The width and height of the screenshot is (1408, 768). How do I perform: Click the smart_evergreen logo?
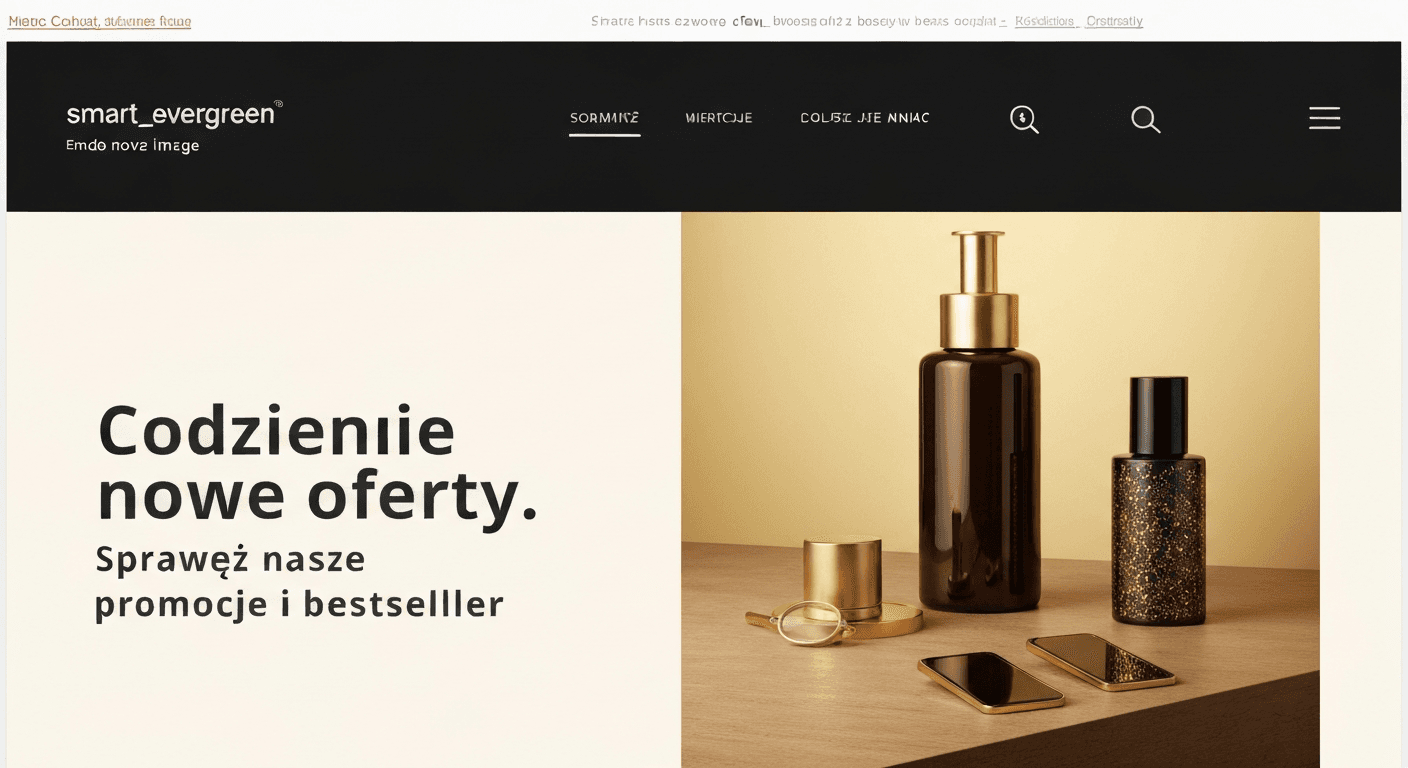(174, 114)
